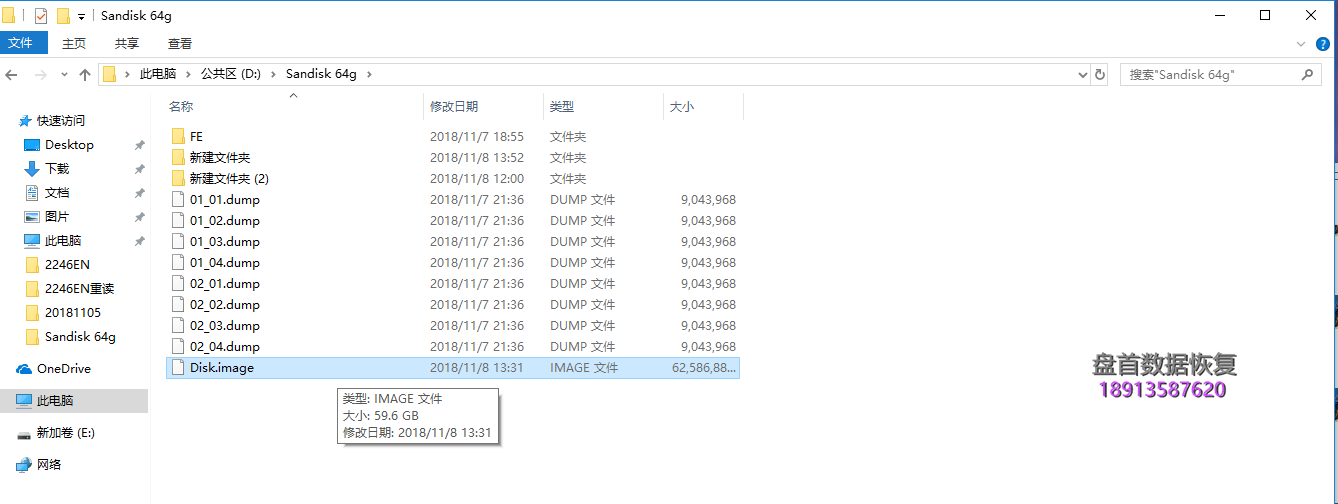Click Sandisk 64g breadcrumb in address bar
The width and height of the screenshot is (1338, 504).
click(321, 74)
